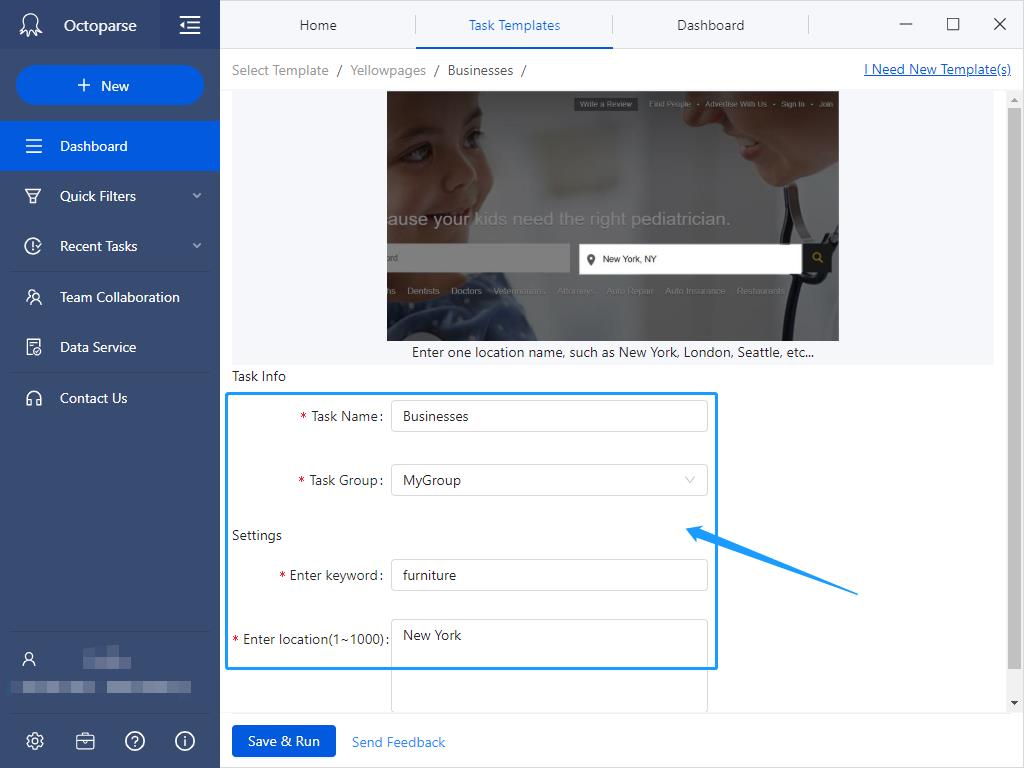Open the Send Feedback link
This screenshot has height=768, width=1024.
coord(398,742)
